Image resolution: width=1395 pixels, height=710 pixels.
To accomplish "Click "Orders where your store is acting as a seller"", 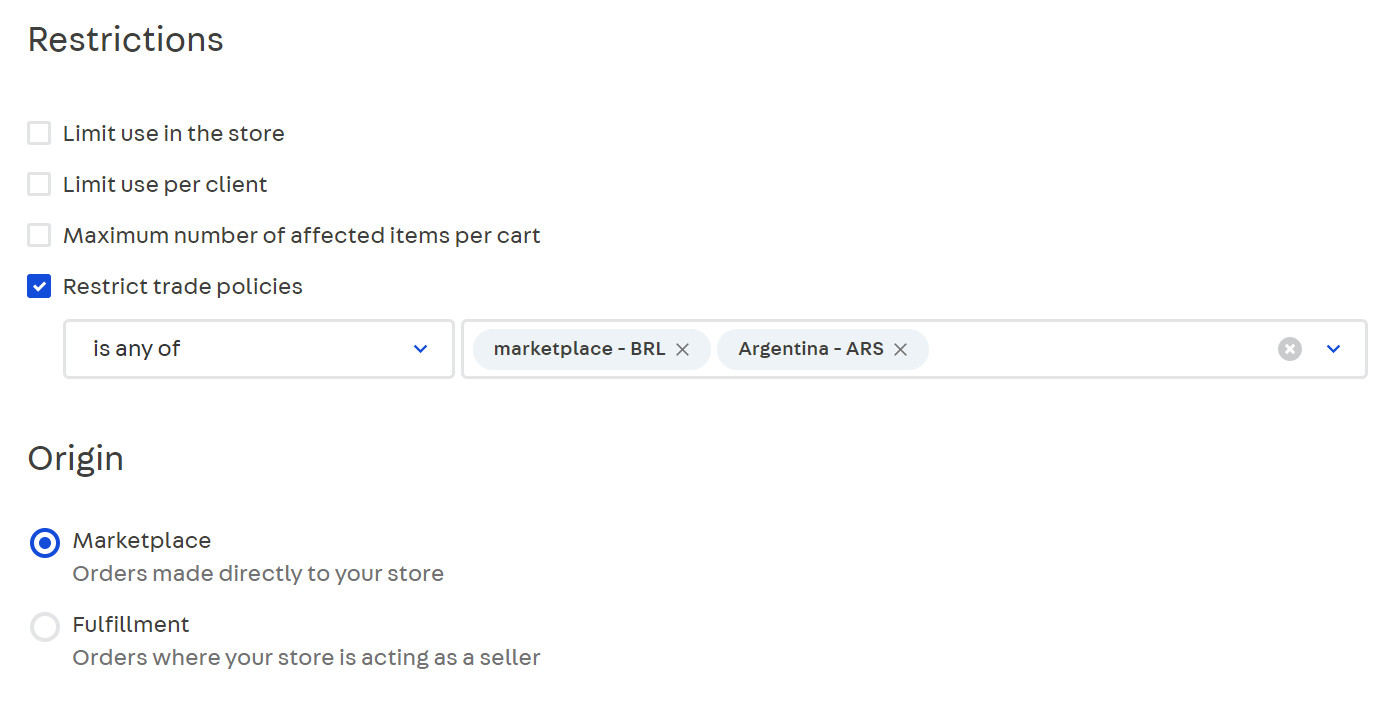I will pyautogui.click(x=306, y=658).
